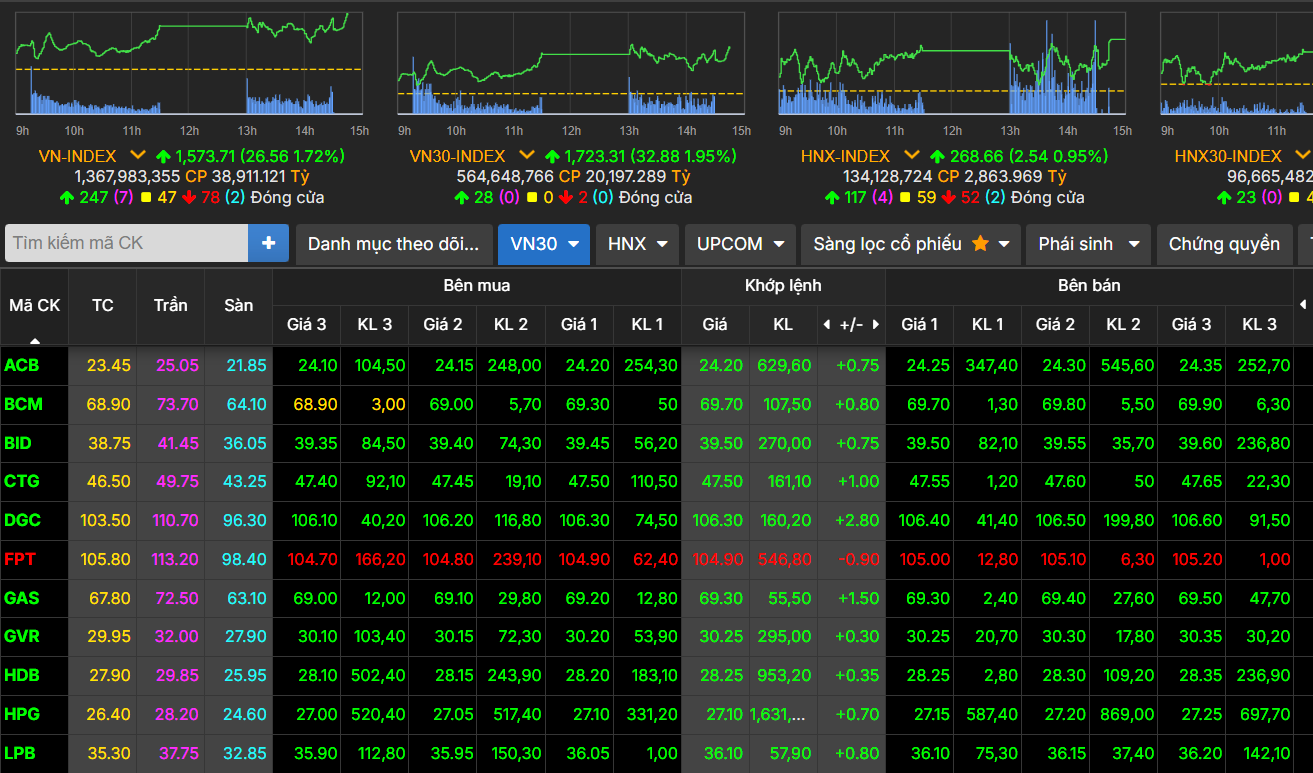The width and height of the screenshot is (1313, 773).
Task: Click the HNX-INDEX chart thumbnail
Action: point(952,65)
